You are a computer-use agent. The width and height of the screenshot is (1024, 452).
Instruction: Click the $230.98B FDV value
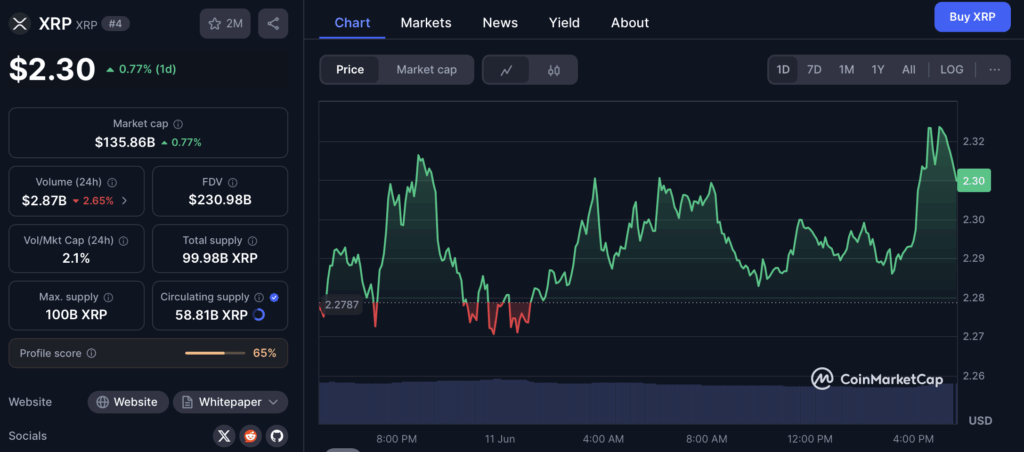click(x=220, y=200)
